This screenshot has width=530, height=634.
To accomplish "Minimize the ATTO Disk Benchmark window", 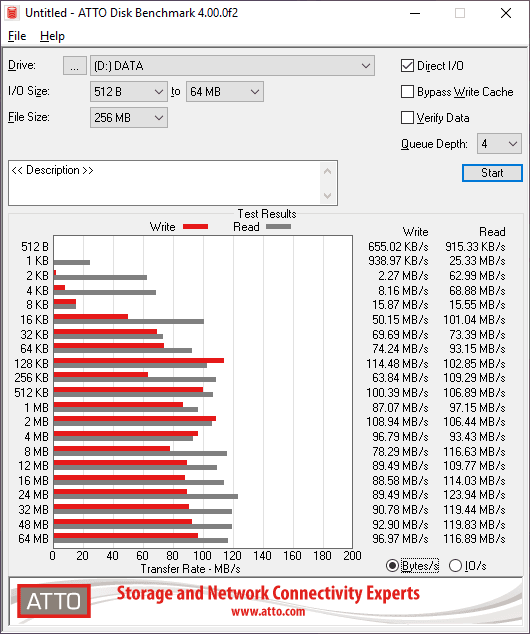I will point(415,13).
